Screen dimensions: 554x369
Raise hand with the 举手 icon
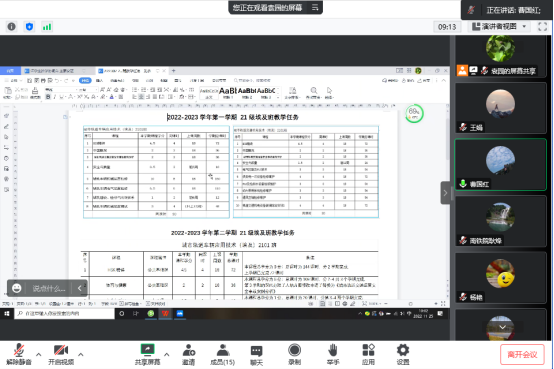tap(332, 355)
